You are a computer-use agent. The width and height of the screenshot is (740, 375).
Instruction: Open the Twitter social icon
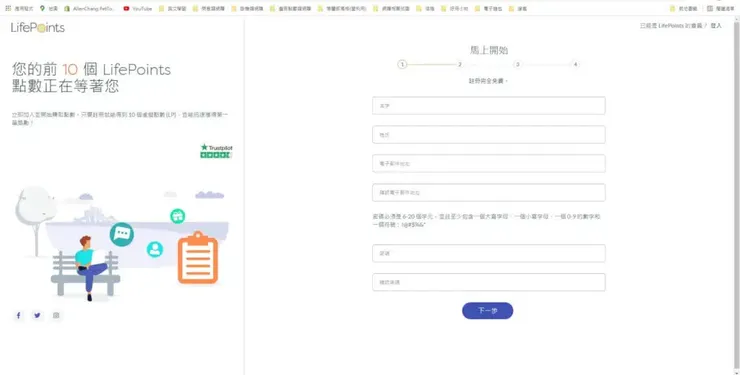(x=37, y=316)
